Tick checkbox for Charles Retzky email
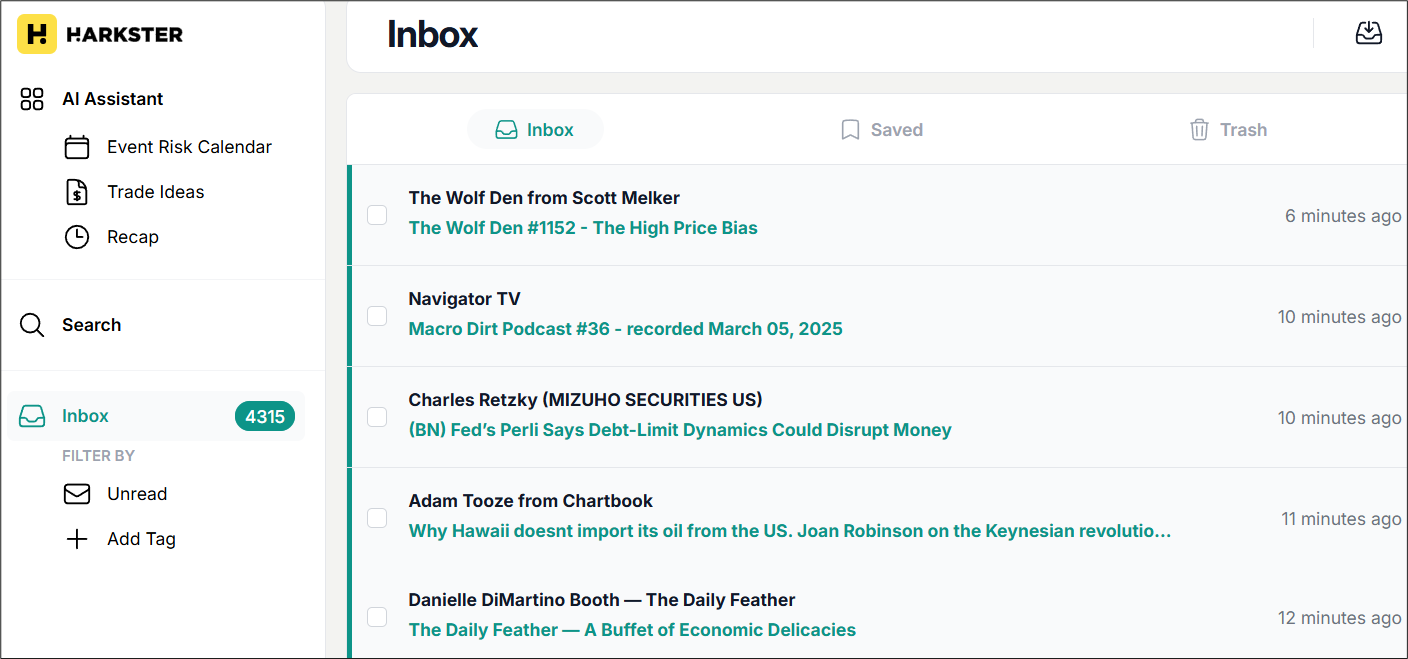Image resolution: width=1408 pixels, height=659 pixels. point(377,417)
